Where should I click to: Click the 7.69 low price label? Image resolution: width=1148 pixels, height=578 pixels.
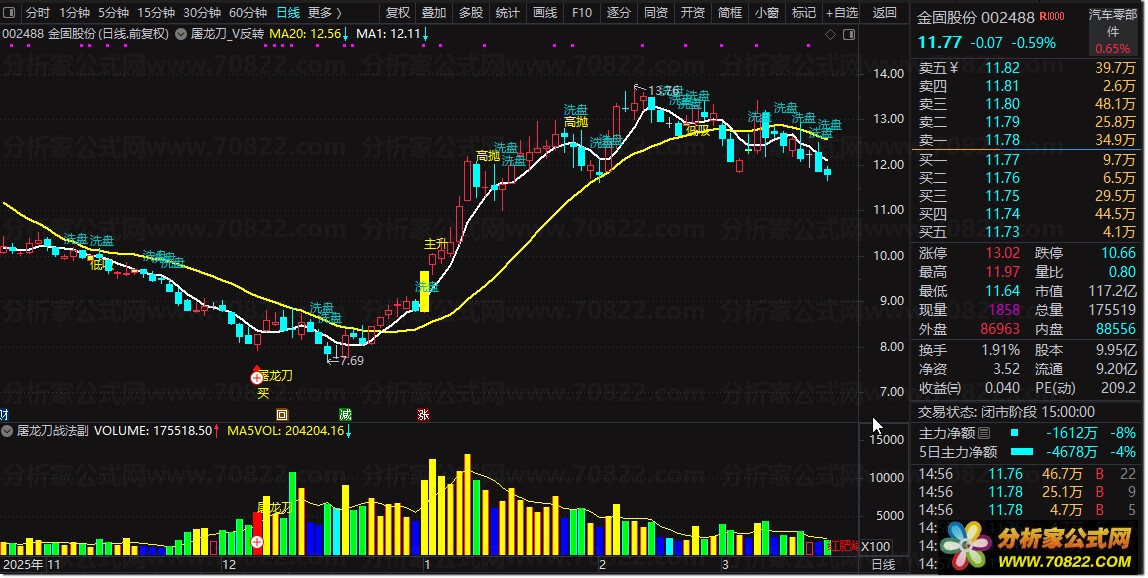(x=350, y=360)
